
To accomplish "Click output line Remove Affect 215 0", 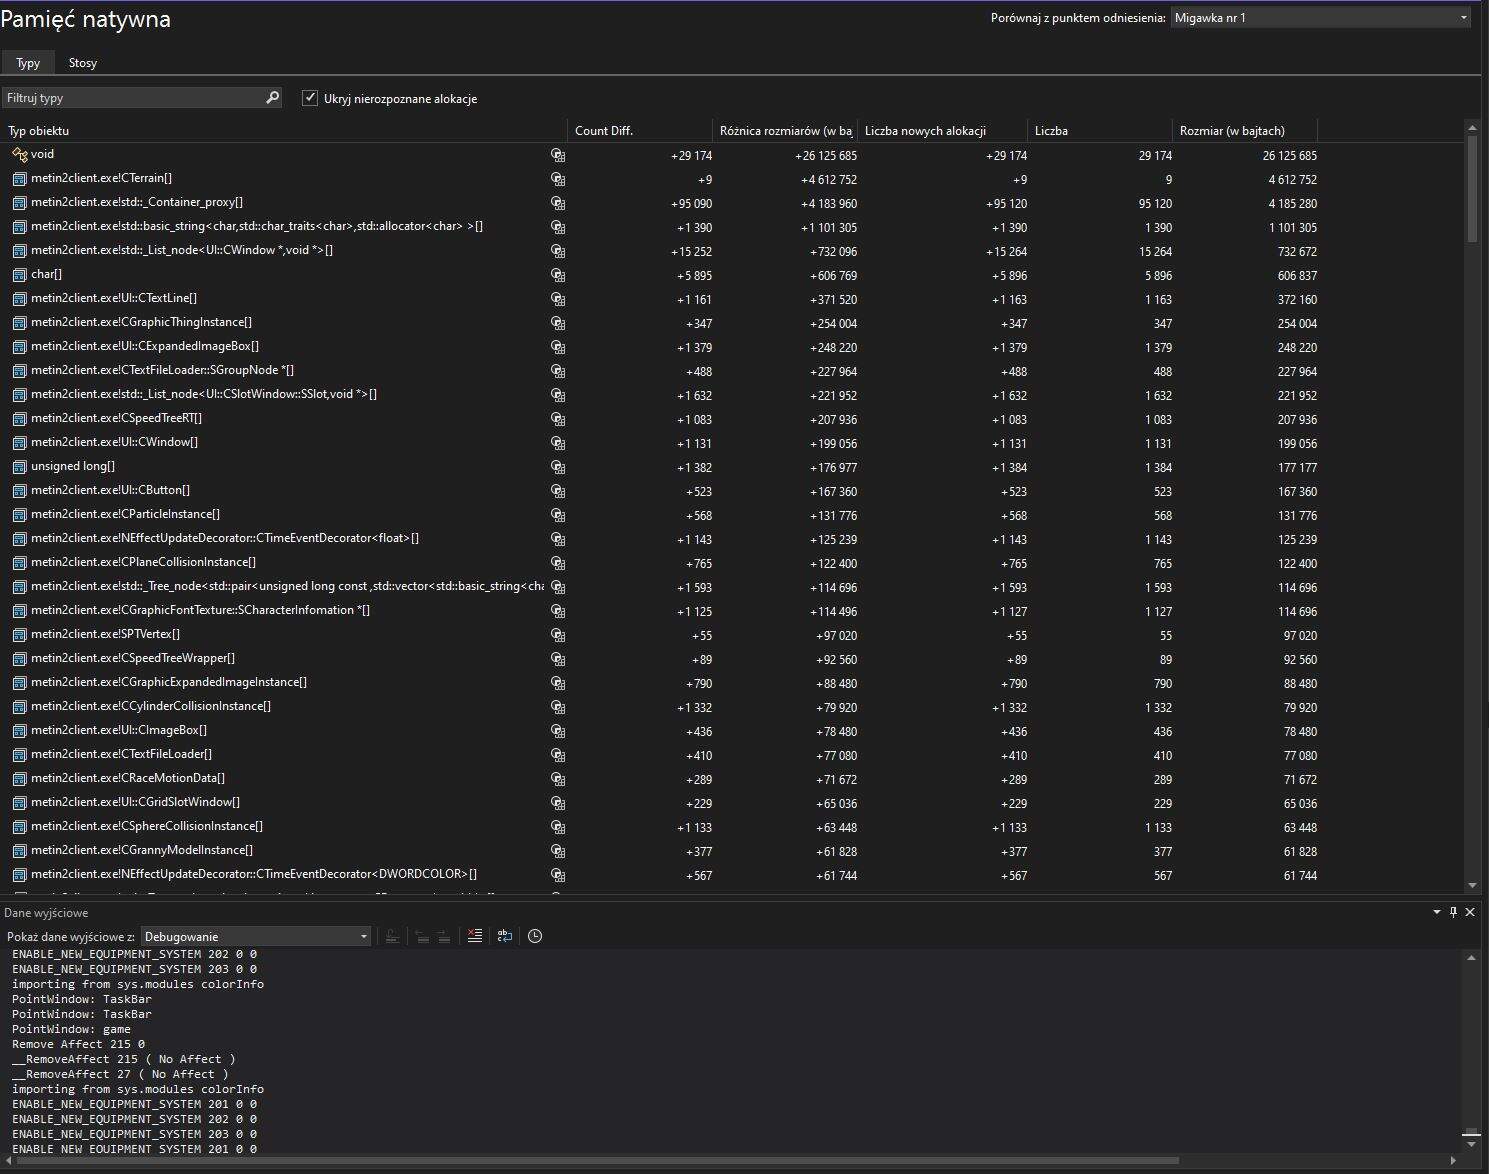I will click(78, 1044).
